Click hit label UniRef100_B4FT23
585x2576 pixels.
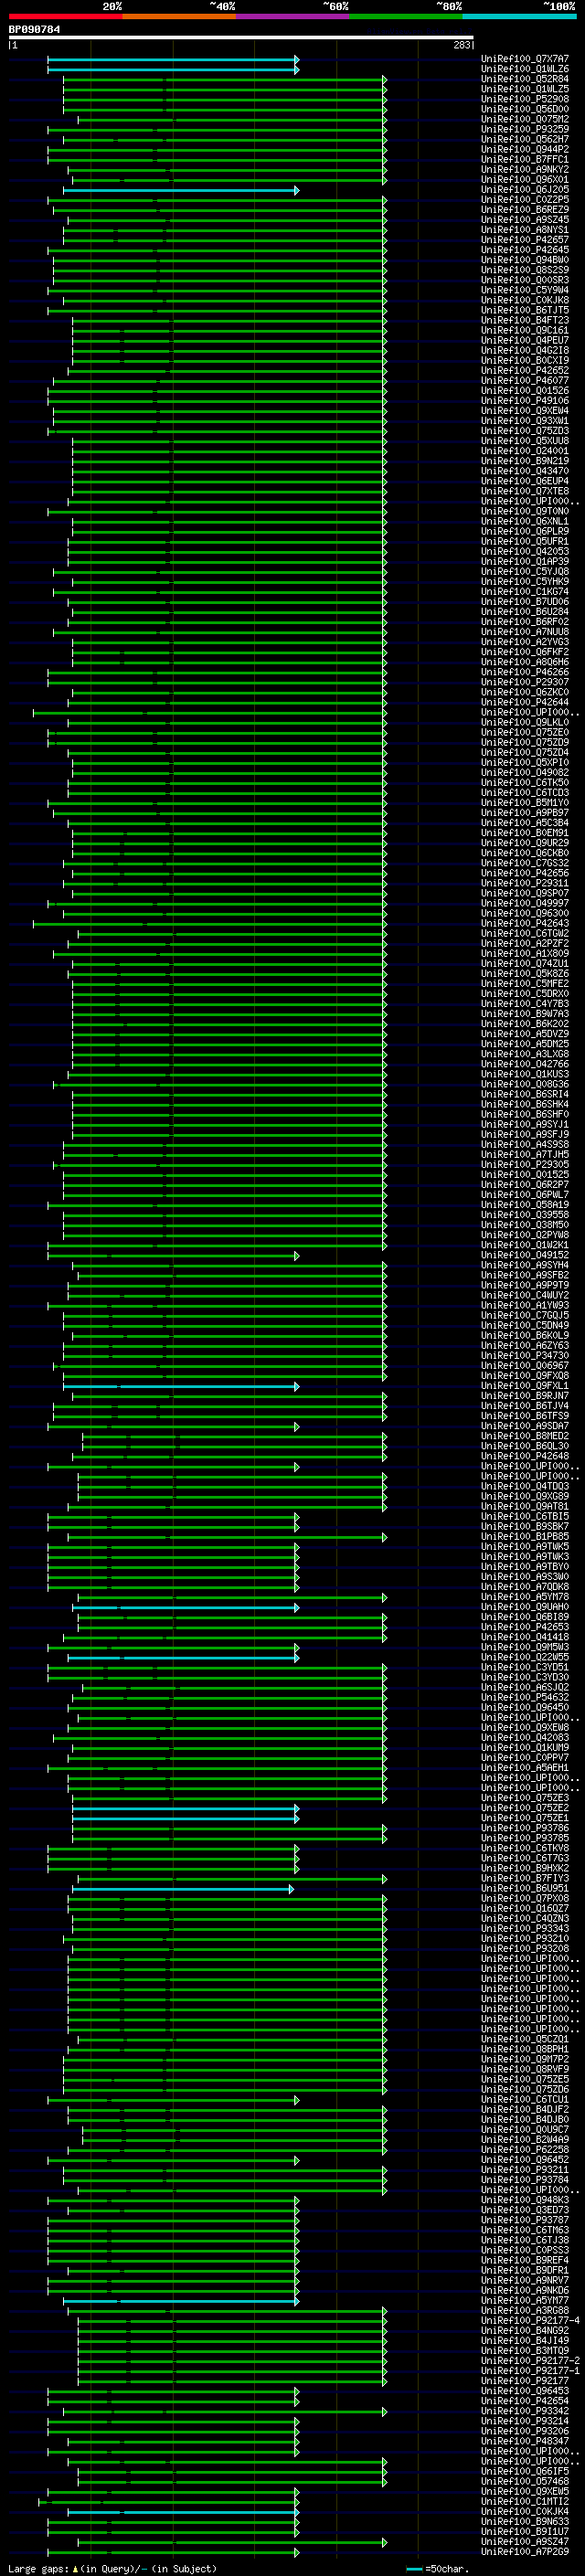coord(525,320)
